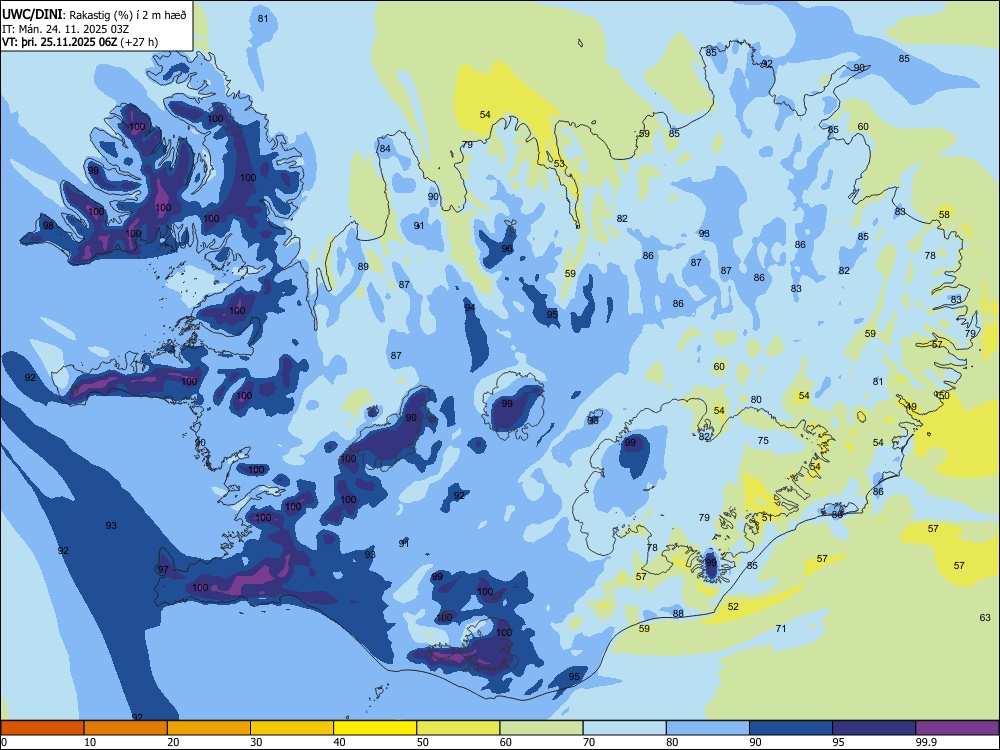
Task: Click the humidity label 81 near top
Action: tap(263, 18)
